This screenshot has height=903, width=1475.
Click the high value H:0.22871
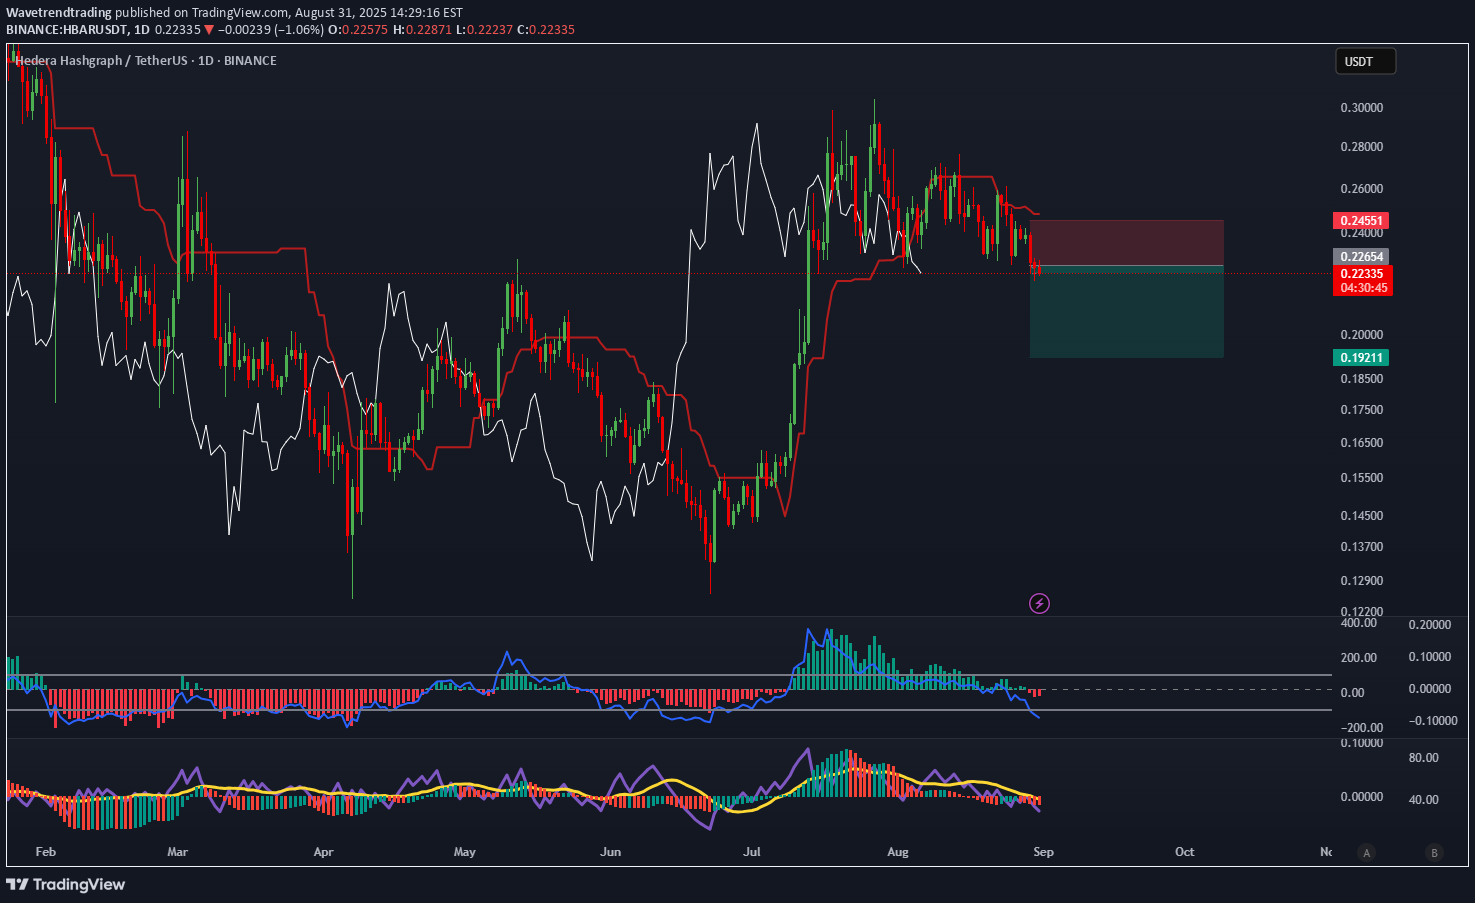pos(422,30)
